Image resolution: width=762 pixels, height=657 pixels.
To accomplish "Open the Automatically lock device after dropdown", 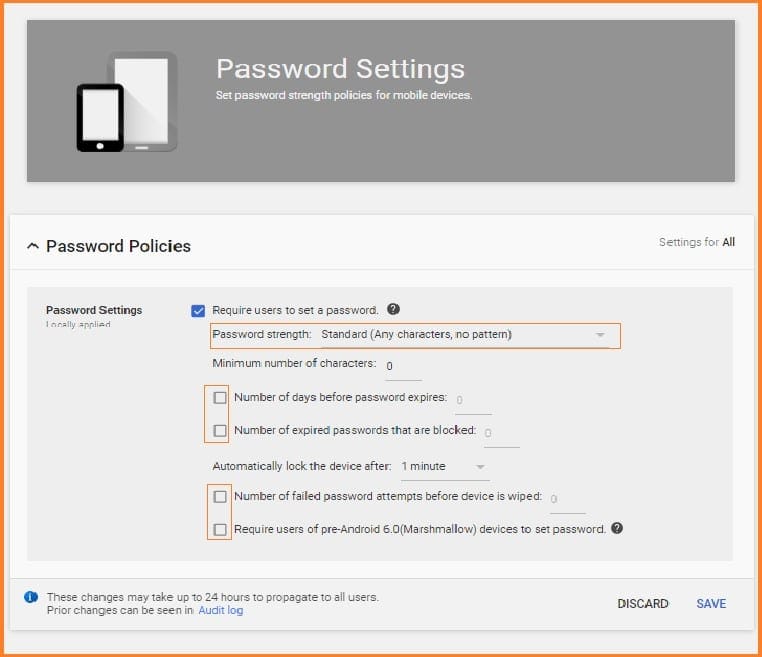I will pos(443,466).
